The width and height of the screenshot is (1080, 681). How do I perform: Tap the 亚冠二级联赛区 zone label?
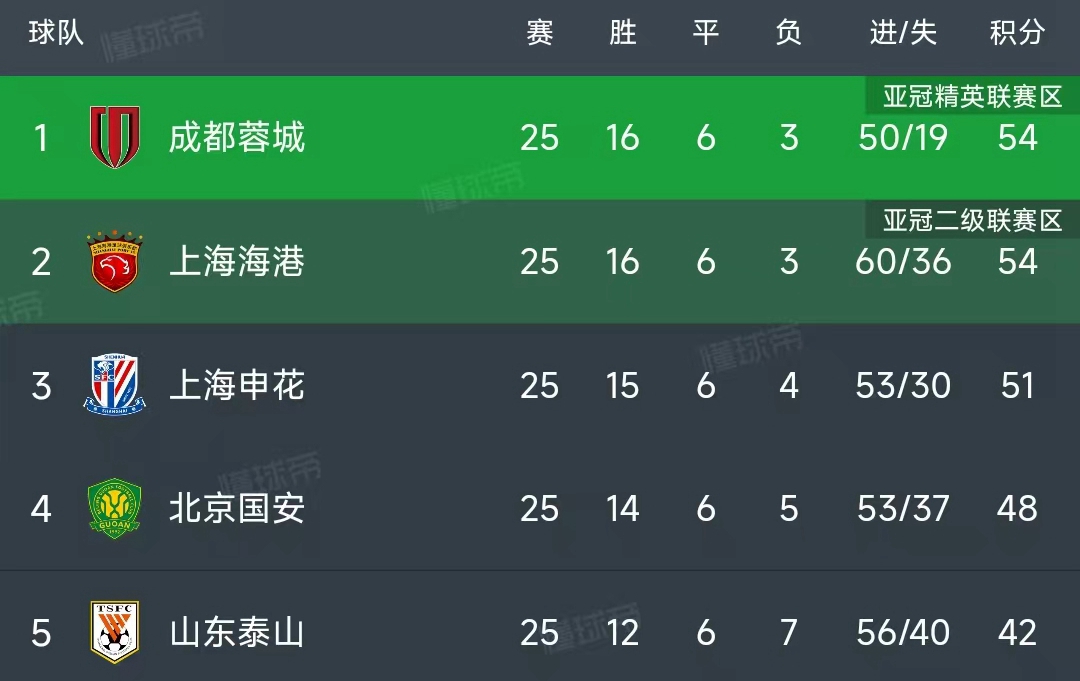click(972, 220)
